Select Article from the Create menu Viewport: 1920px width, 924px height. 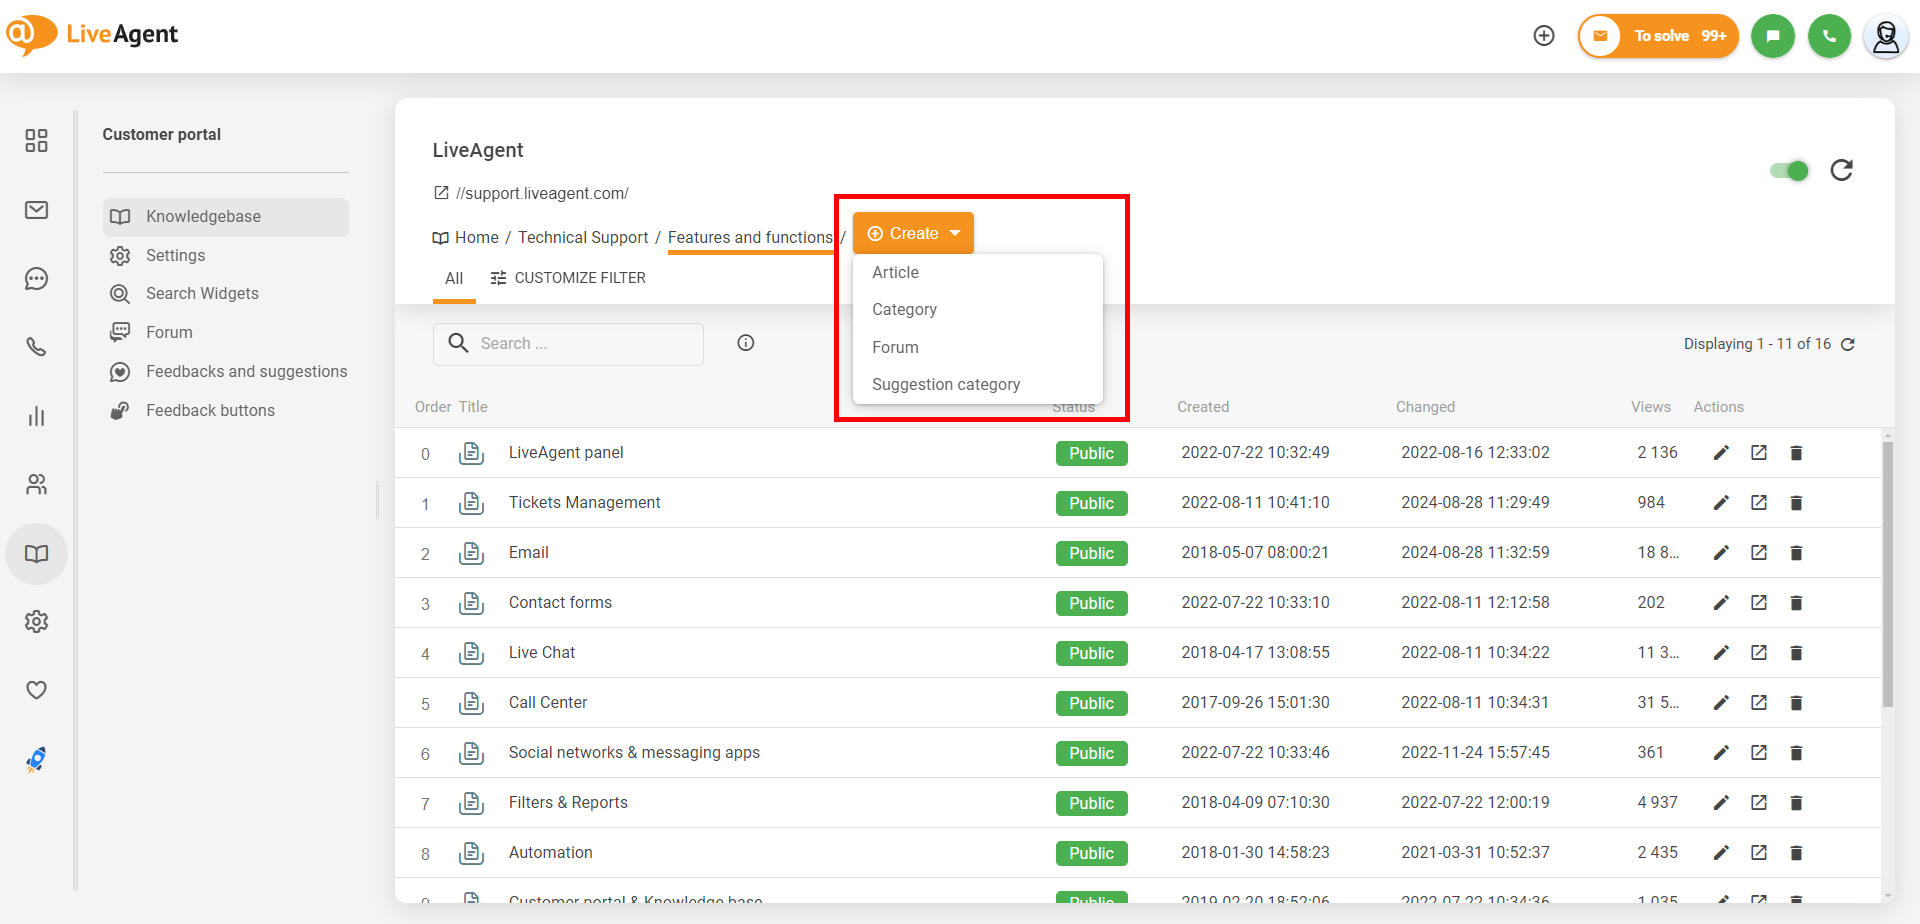895,272
